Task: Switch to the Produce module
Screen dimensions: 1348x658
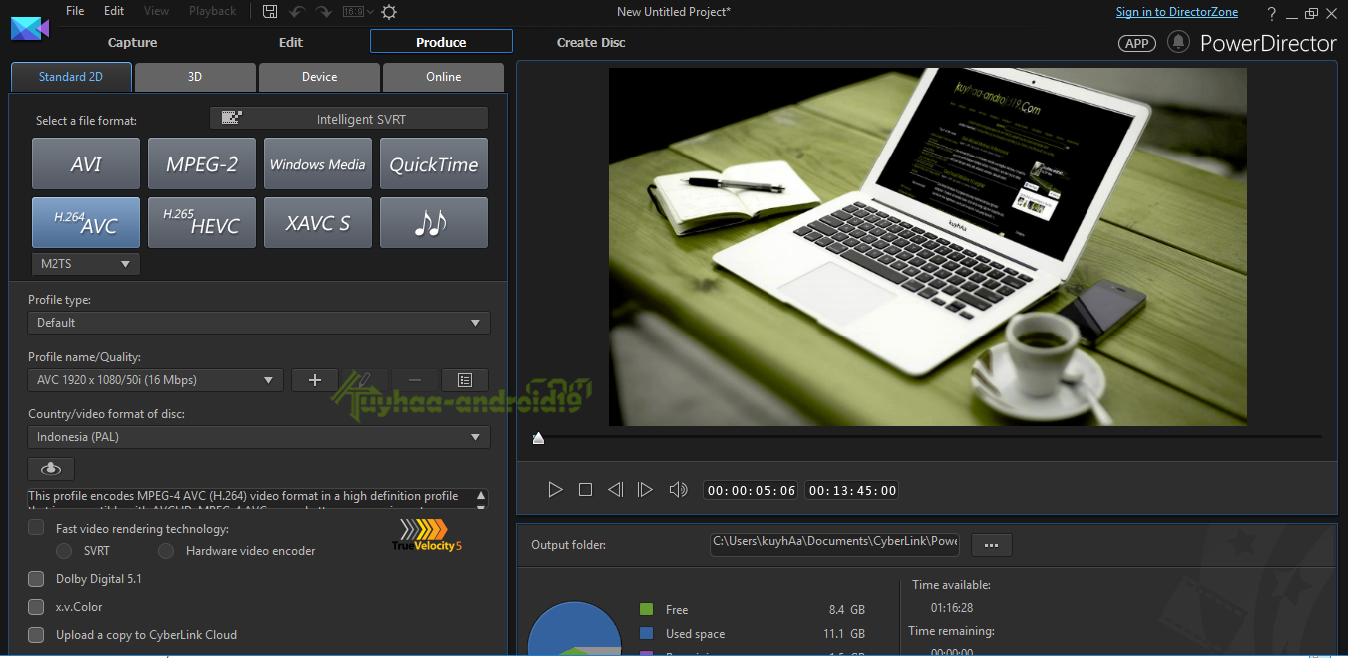Action: tap(441, 42)
